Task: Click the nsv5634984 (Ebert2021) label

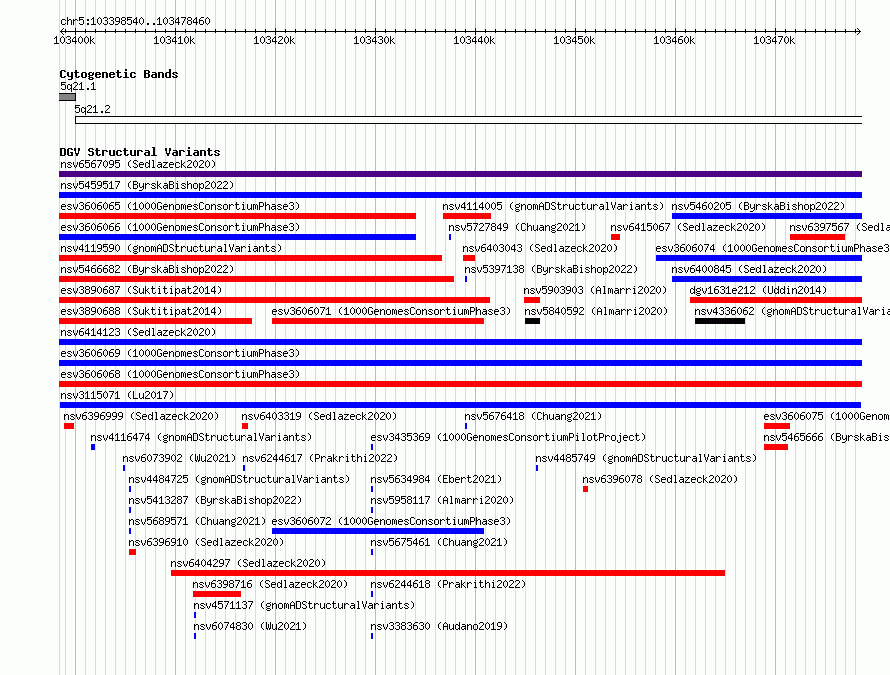Action: [x=436, y=479]
